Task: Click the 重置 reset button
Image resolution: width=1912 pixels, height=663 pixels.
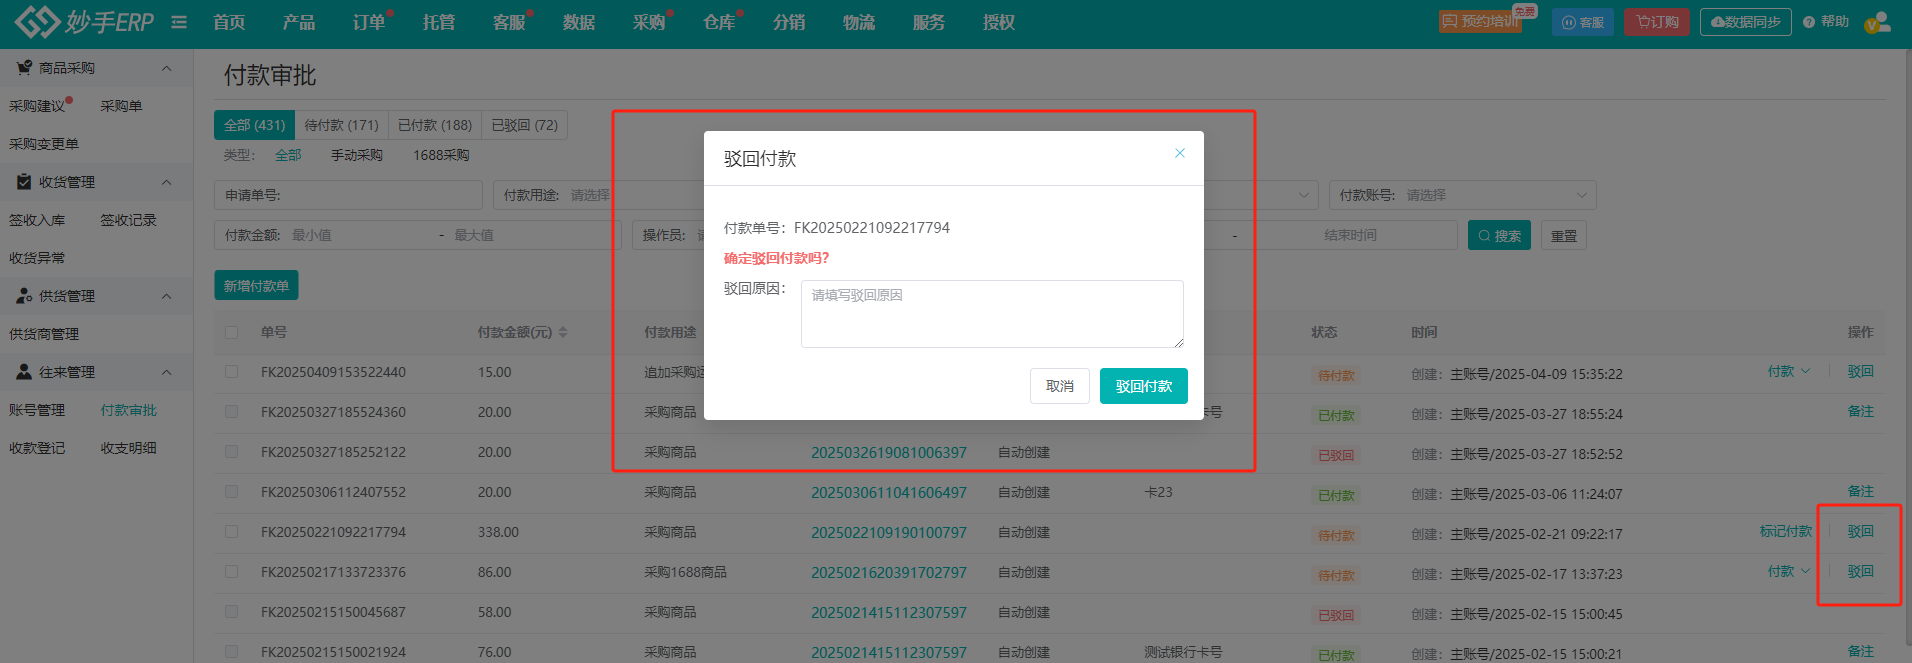Action: pos(1564,236)
